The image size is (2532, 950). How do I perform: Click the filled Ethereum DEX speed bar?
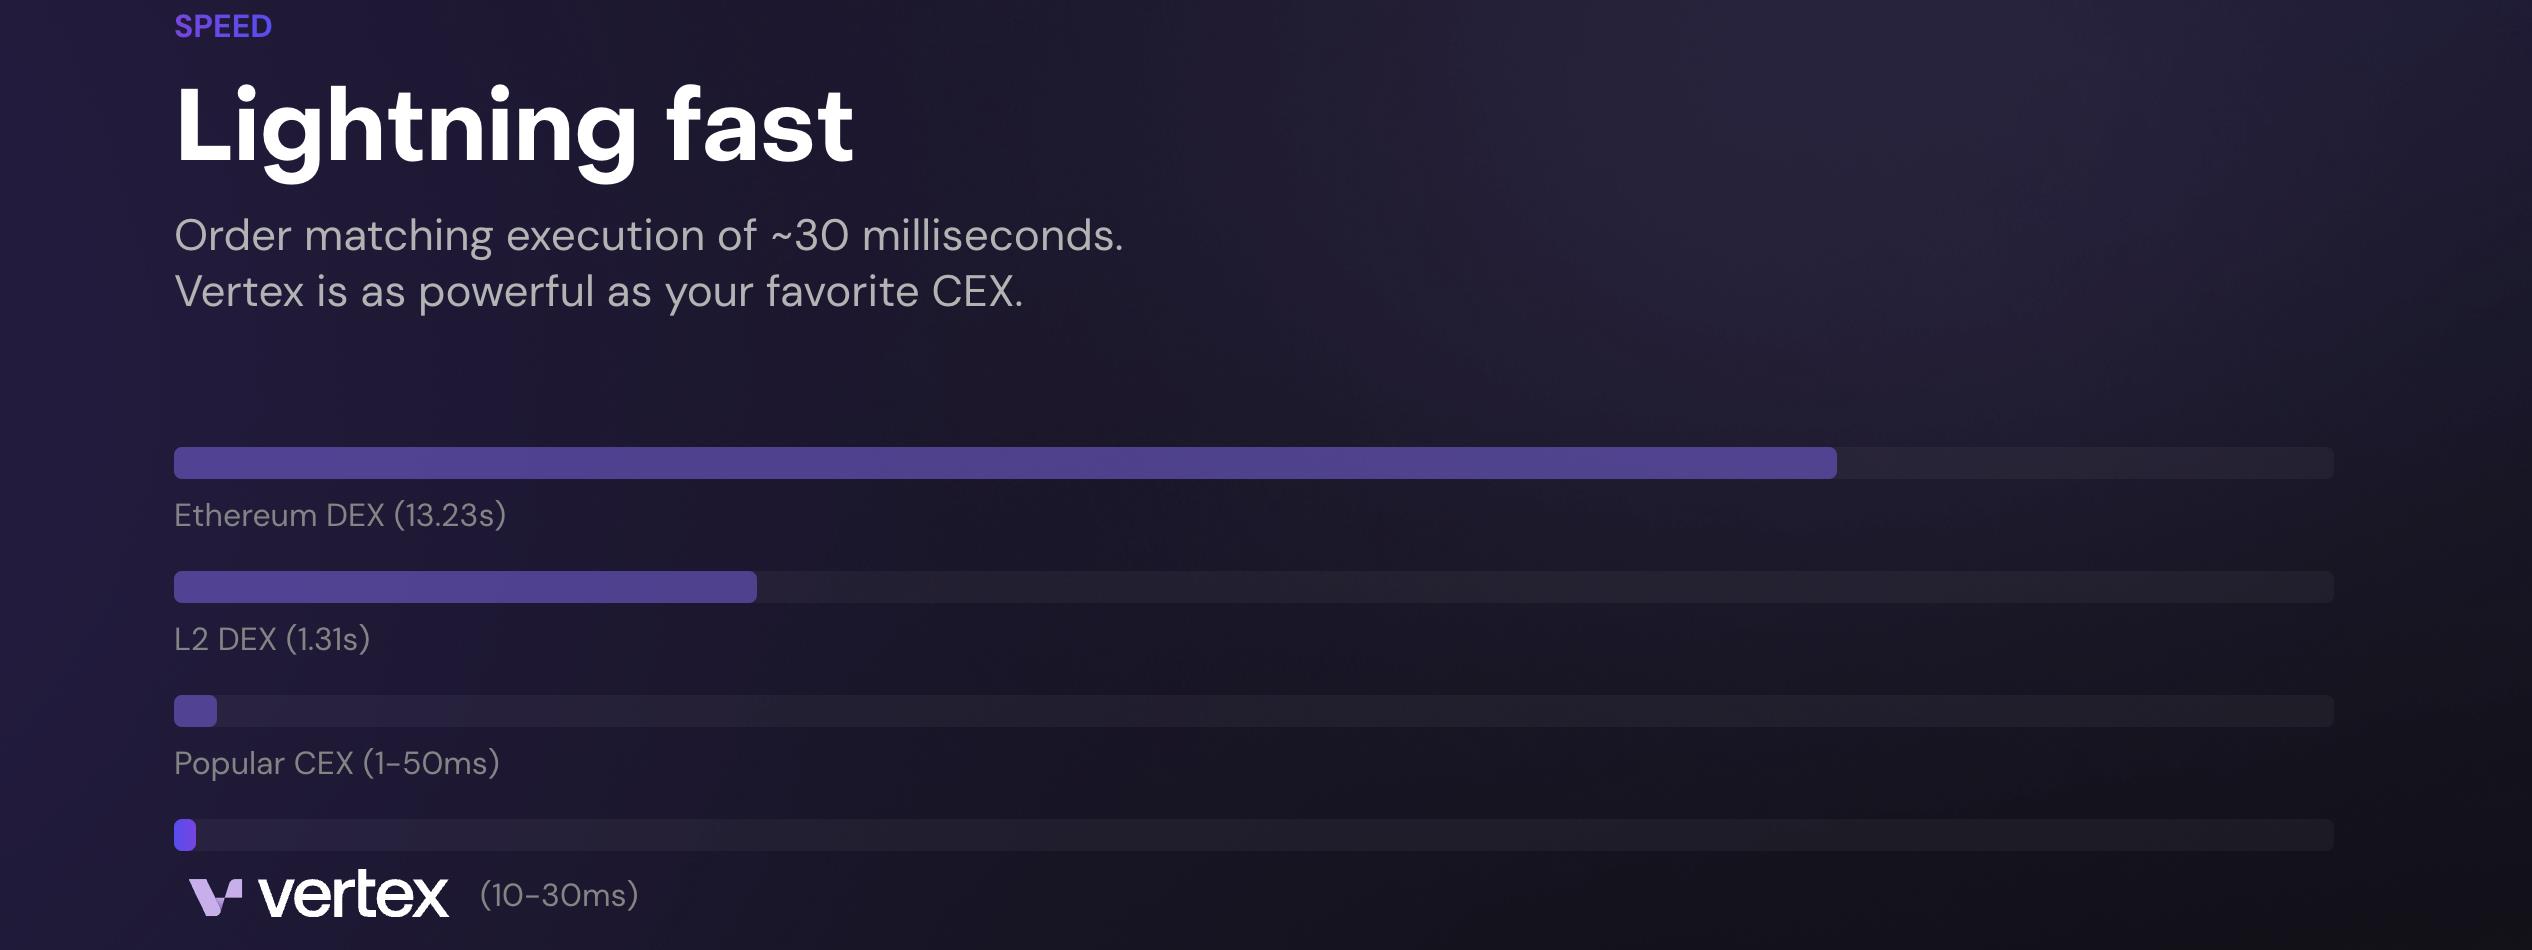[x=1005, y=463]
